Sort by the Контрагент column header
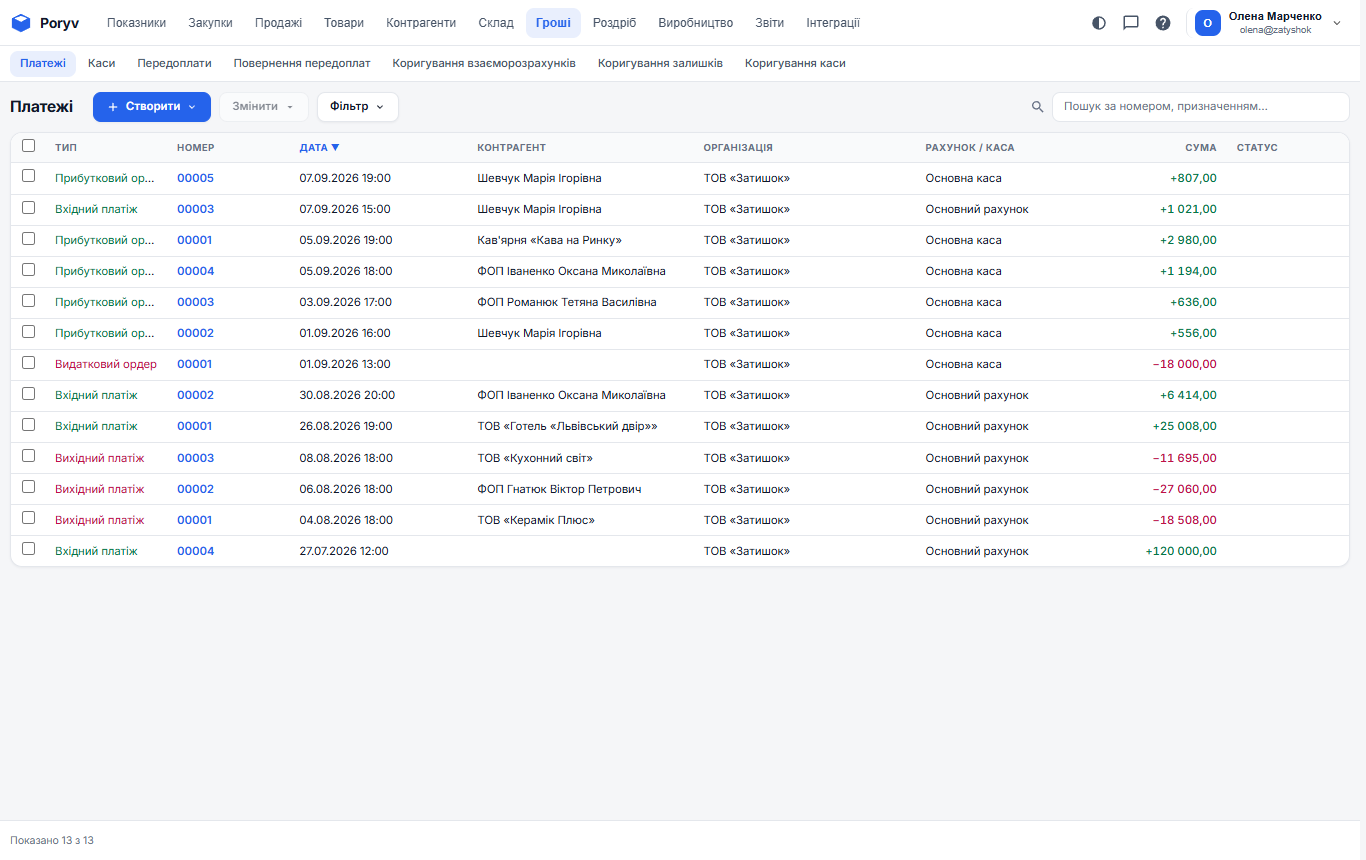Screen dimensions: 1366x860 [511, 148]
